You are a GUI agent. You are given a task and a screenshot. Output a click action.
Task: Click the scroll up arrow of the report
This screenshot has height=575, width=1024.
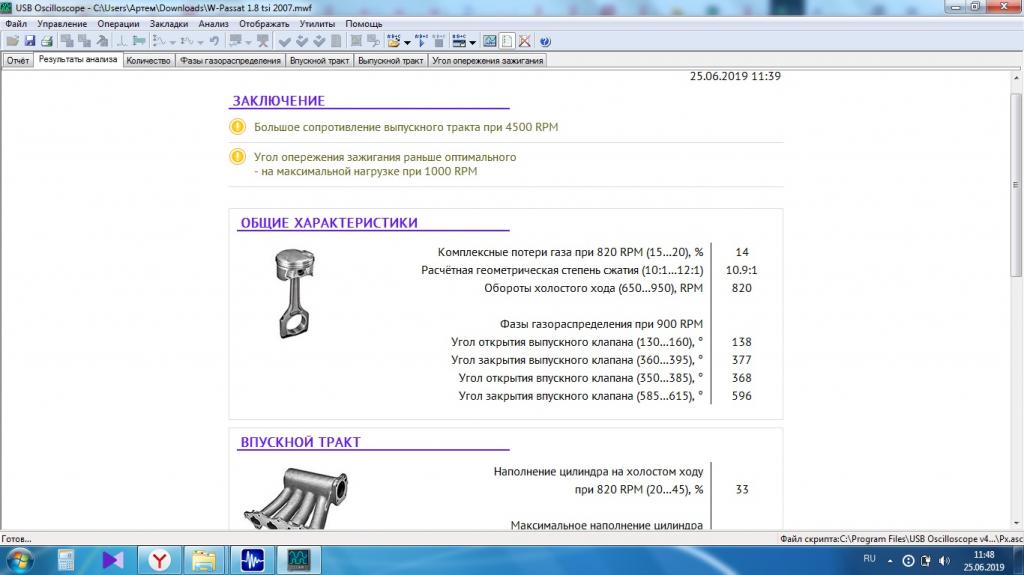(x=1016, y=78)
